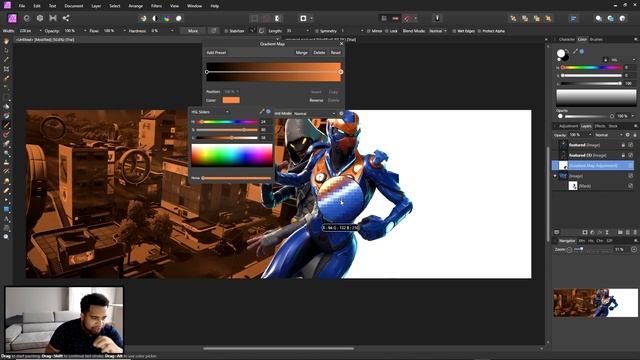Click Add Preset in Gradient Map
Viewport: 640px width, 360px height.
click(216, 53)
